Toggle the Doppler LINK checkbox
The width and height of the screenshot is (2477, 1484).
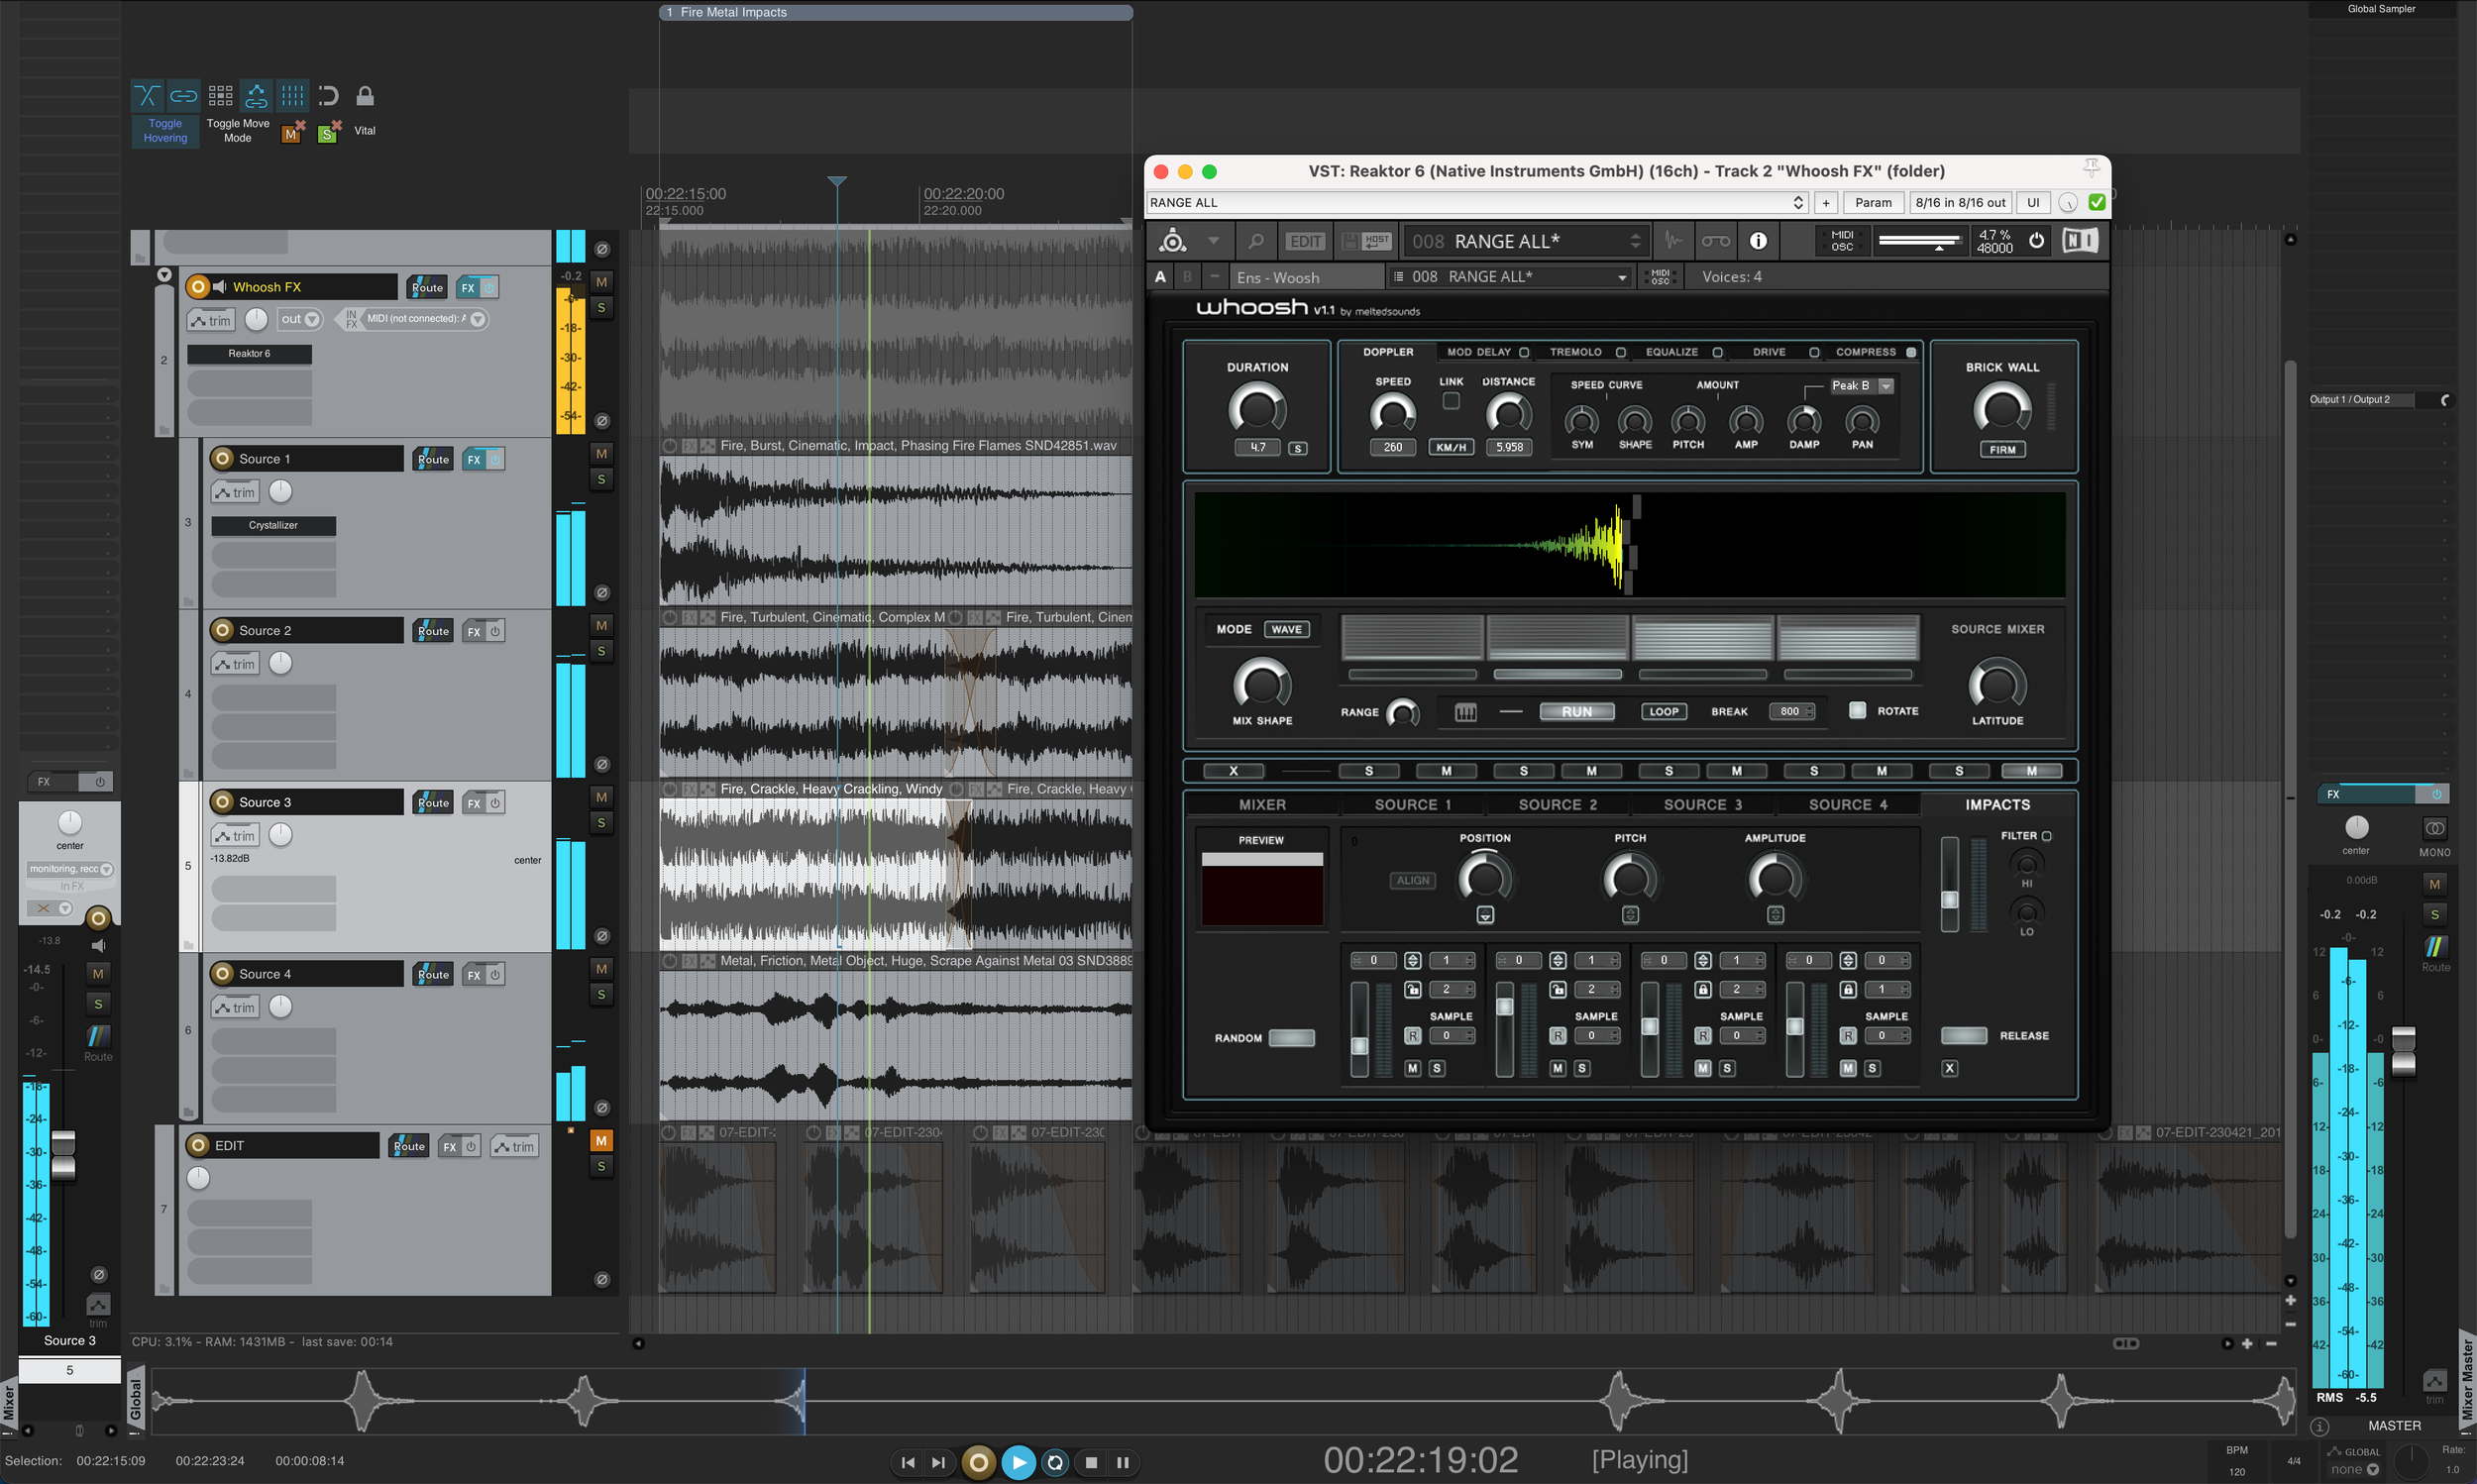[1451, 401]
